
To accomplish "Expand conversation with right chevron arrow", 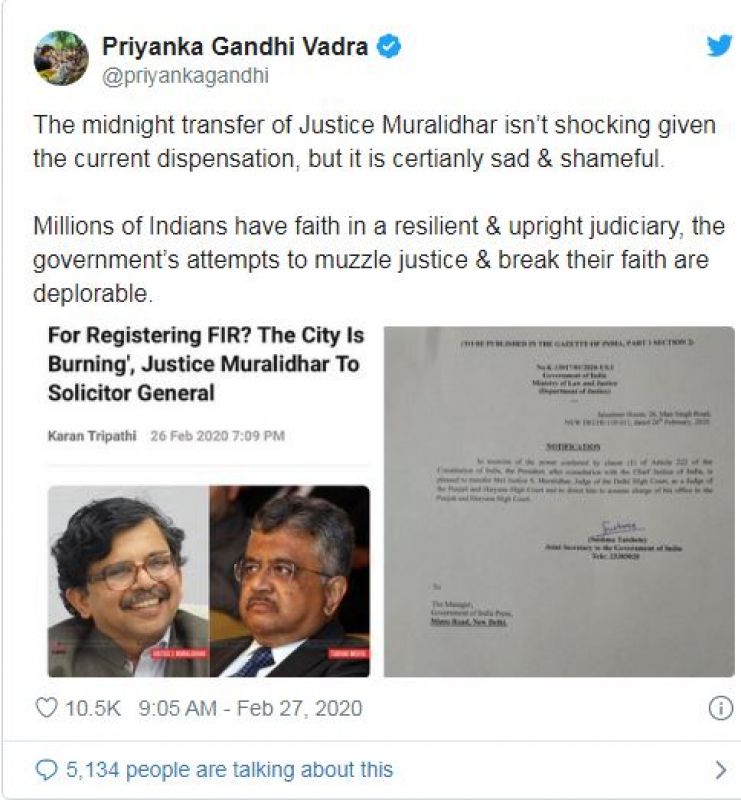I will pos(720,770).
